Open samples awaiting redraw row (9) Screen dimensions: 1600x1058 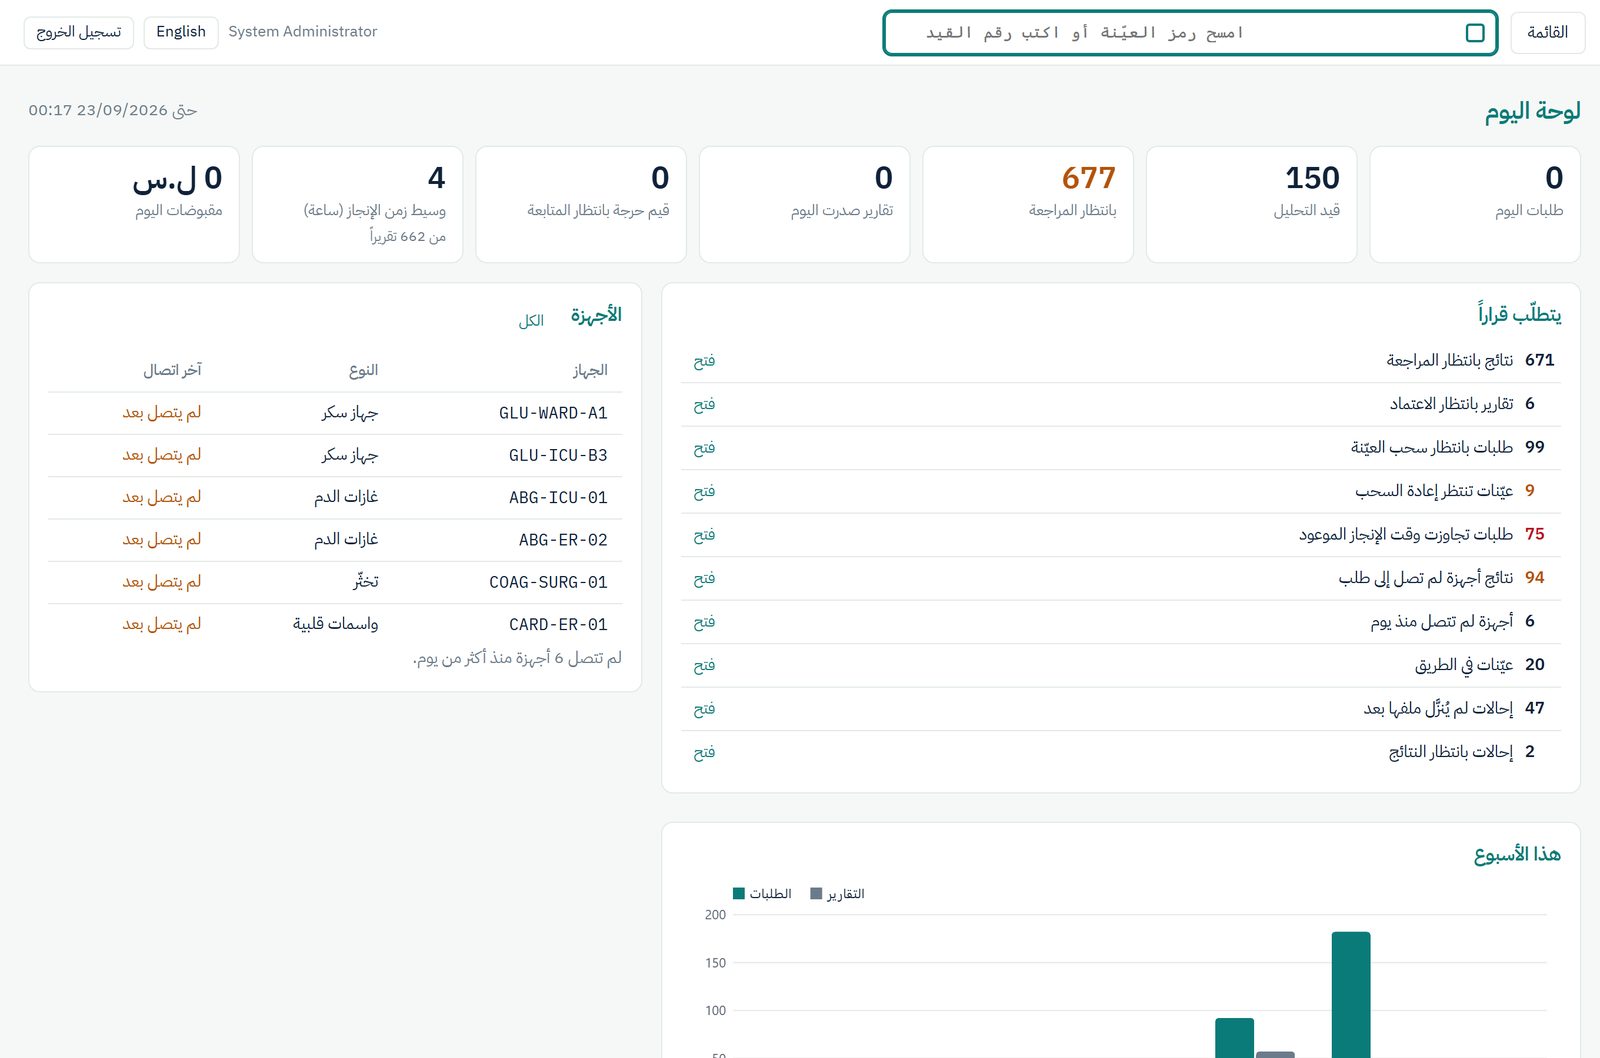point(1120,491)
